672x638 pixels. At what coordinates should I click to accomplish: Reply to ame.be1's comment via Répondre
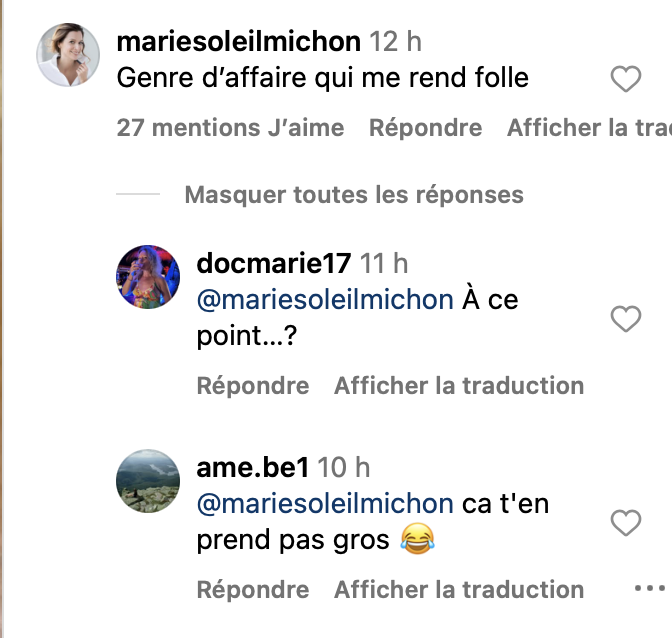253,590
